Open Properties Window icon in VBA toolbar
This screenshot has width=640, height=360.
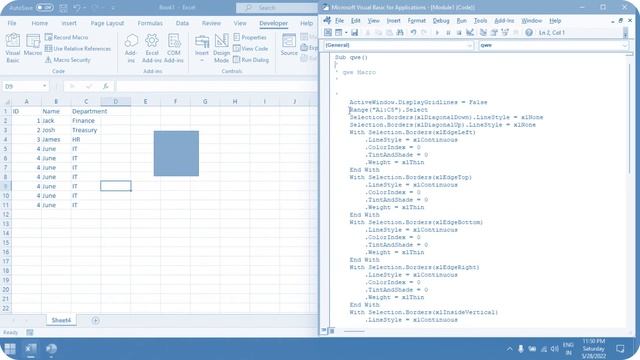point(494,33)
